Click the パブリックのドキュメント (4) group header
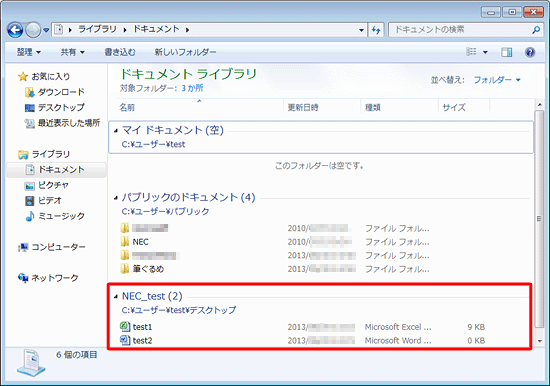The height and width of the screenshot is (386, 550). [188, 198]
